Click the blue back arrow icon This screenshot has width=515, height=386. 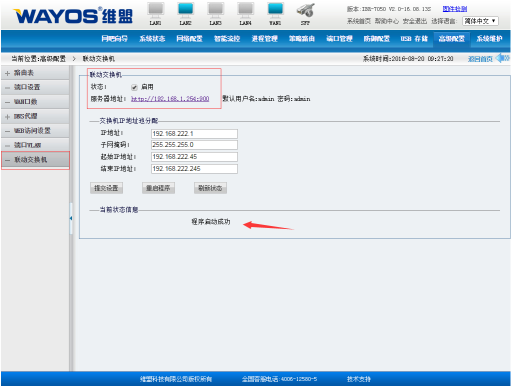(503, 58)
